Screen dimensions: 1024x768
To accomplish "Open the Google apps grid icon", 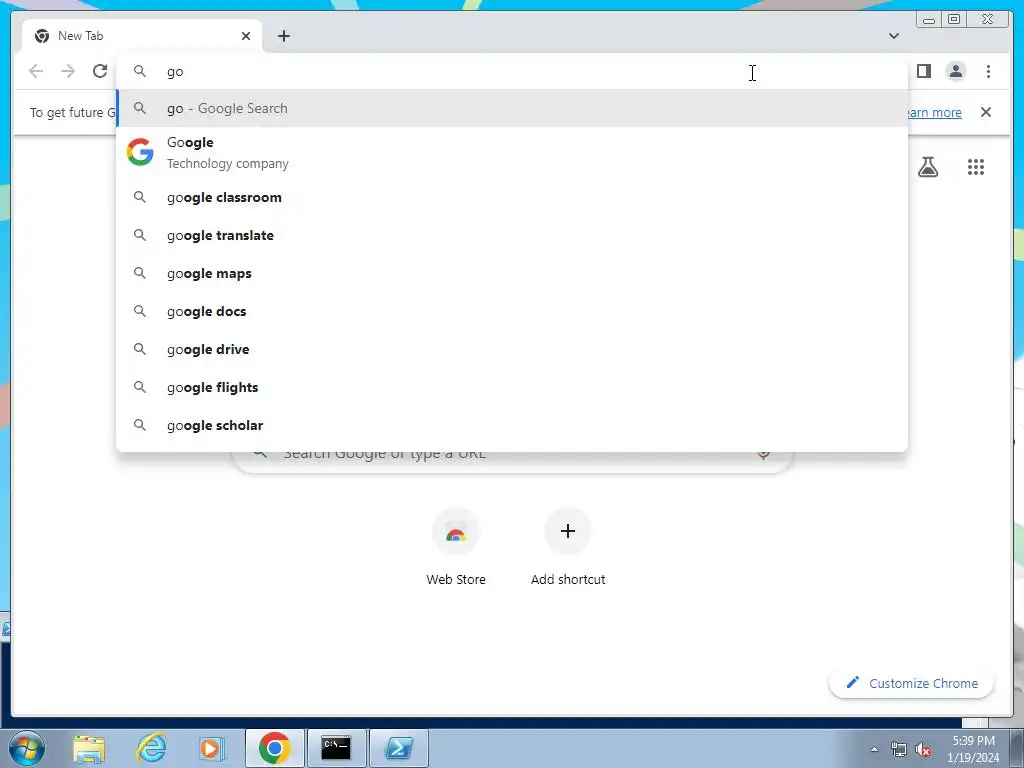I will 976,167.
